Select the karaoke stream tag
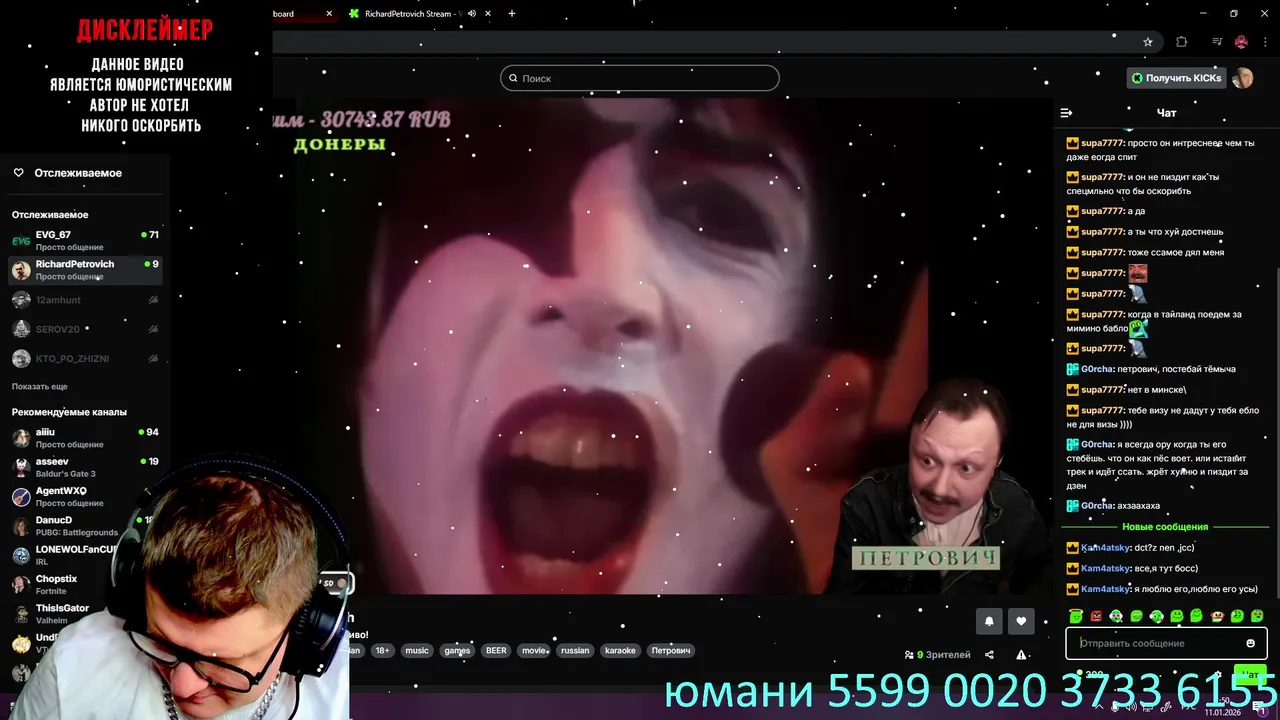The height and width of the screenshot is (720, 1280). 620,650
